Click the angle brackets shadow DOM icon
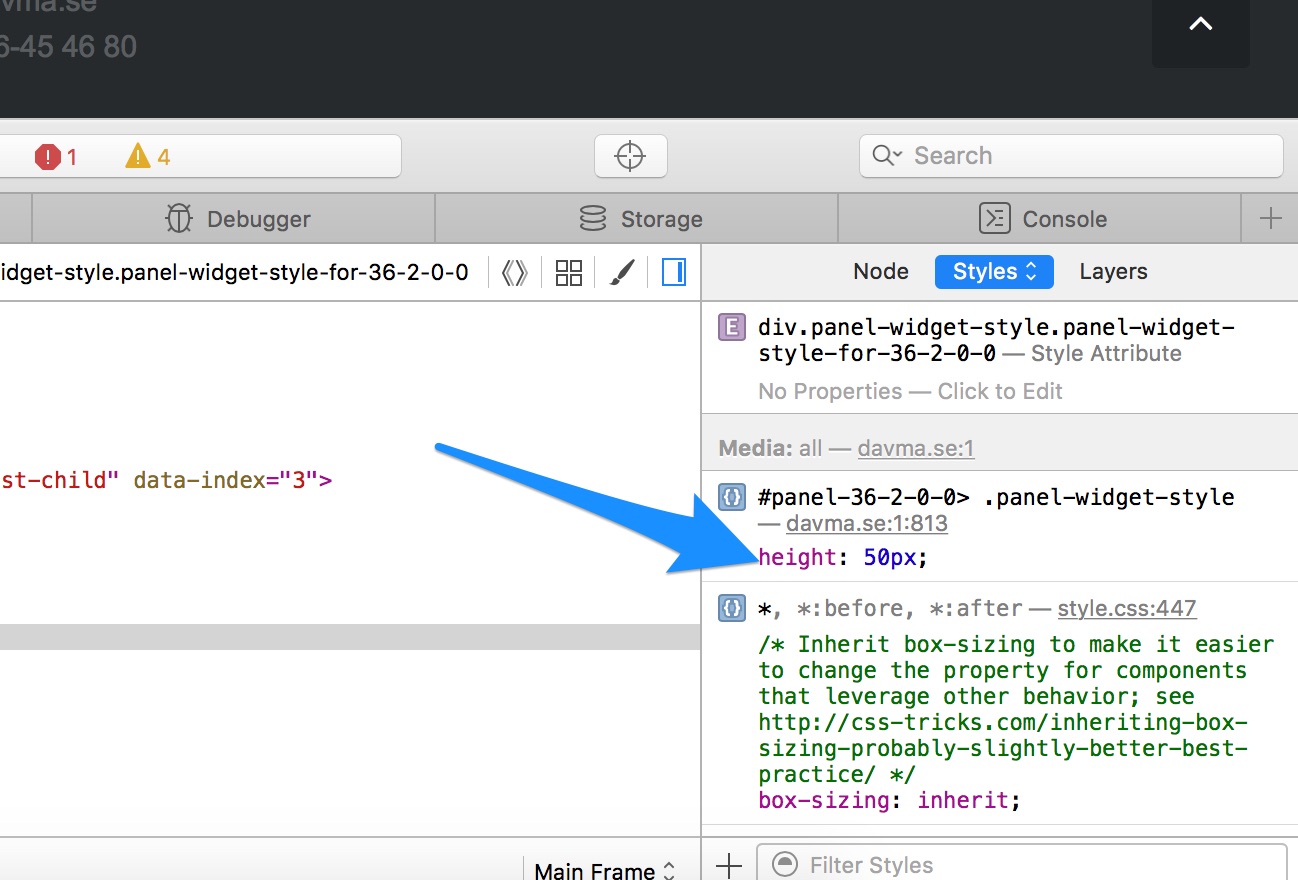Image resolution: width=1298 pixels, height=880 pixels. (514, 272)
